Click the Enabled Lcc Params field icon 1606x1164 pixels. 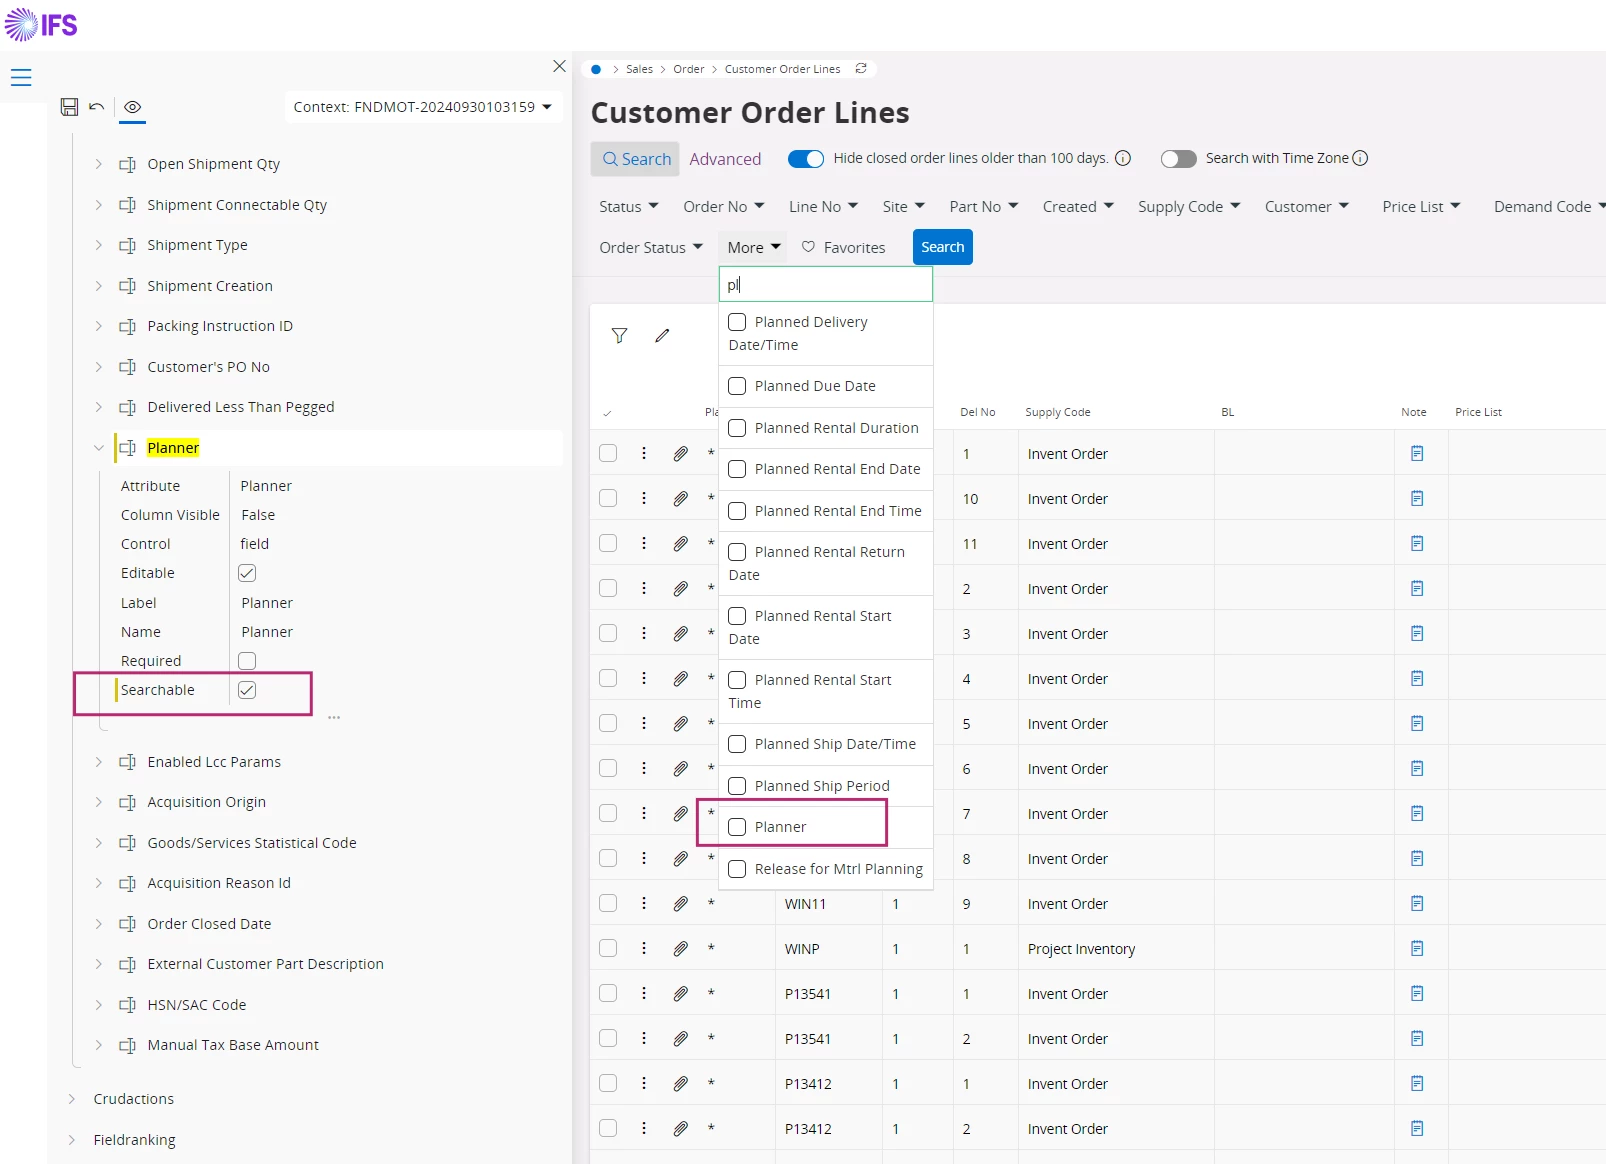[x=127, y=762]
